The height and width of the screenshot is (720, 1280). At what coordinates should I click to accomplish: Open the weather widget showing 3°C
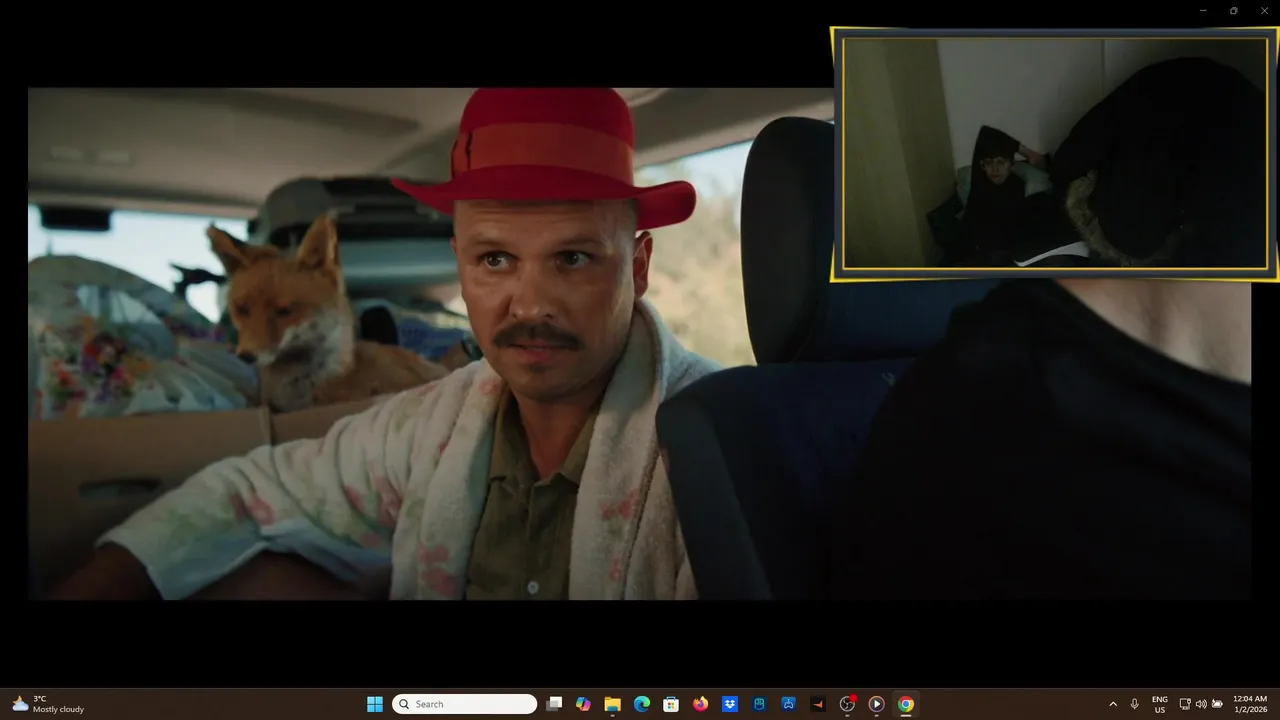(48, 704)
